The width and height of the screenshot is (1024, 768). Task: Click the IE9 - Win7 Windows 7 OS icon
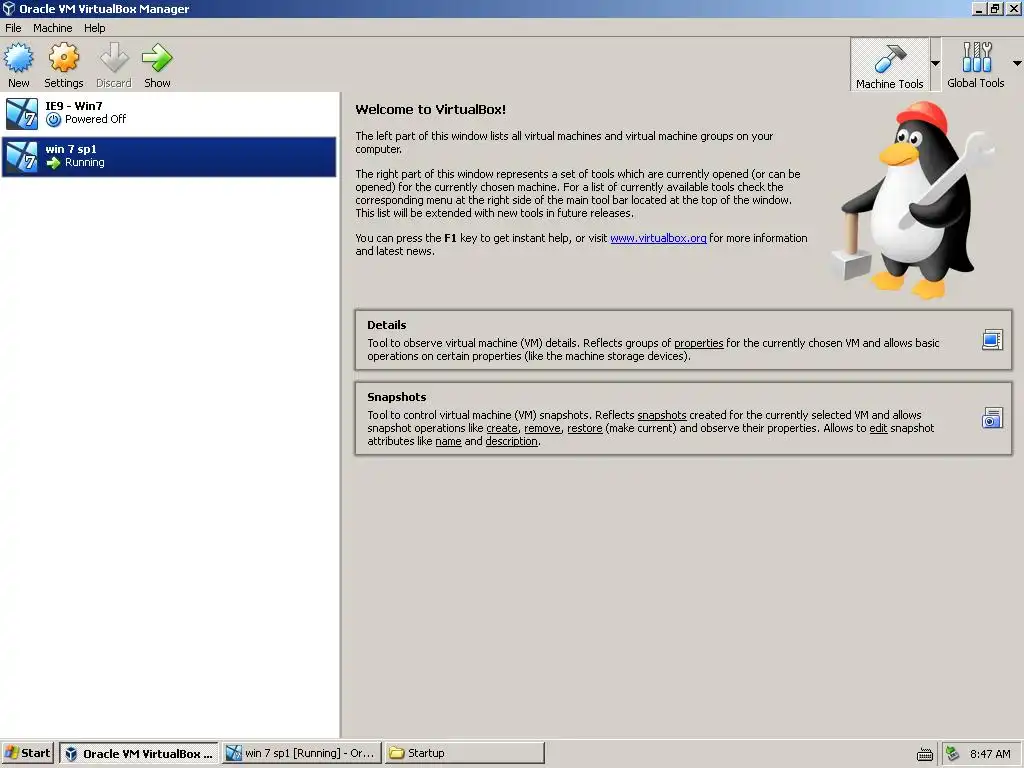click(x=22, y=114)
